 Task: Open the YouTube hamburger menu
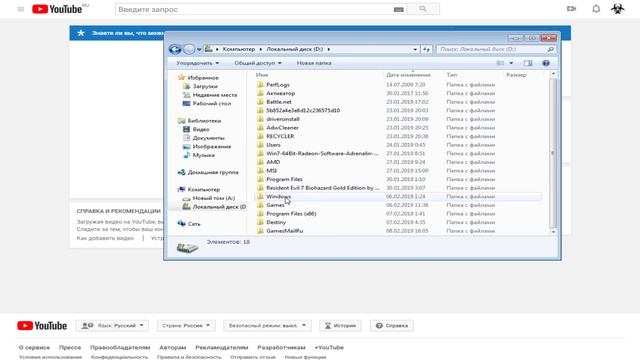click(x=21, y=9)
